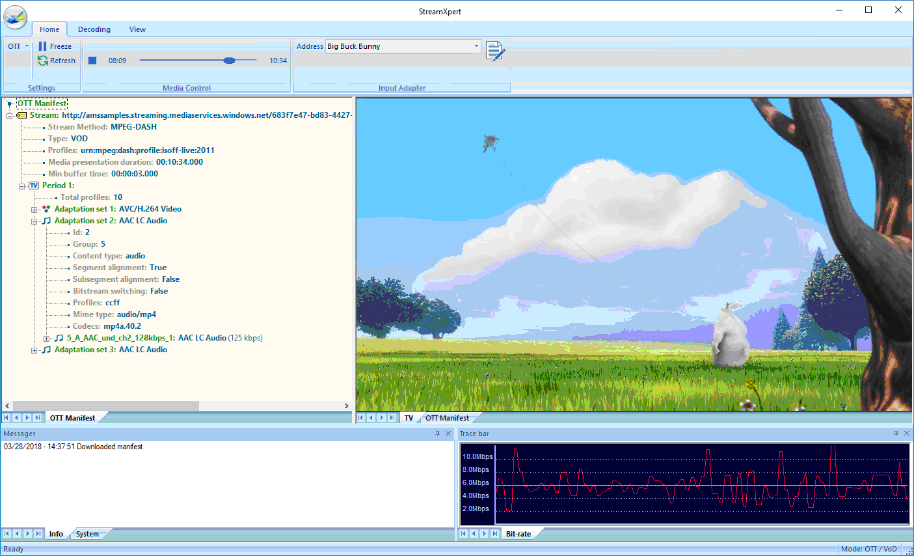Open the View ribbon tab
Viewport: 914px width, 556px height.
[x=137, y=30]
